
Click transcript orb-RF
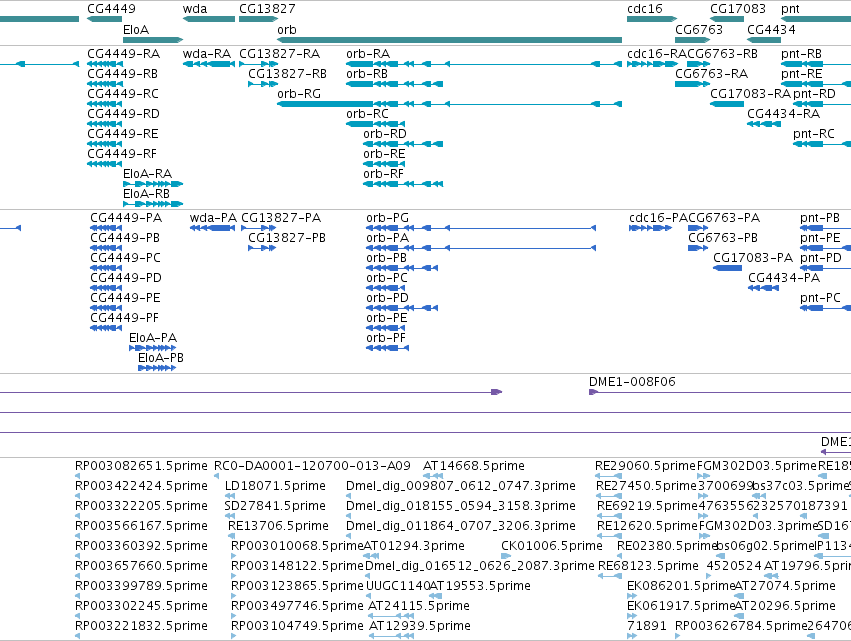(403, 184)
